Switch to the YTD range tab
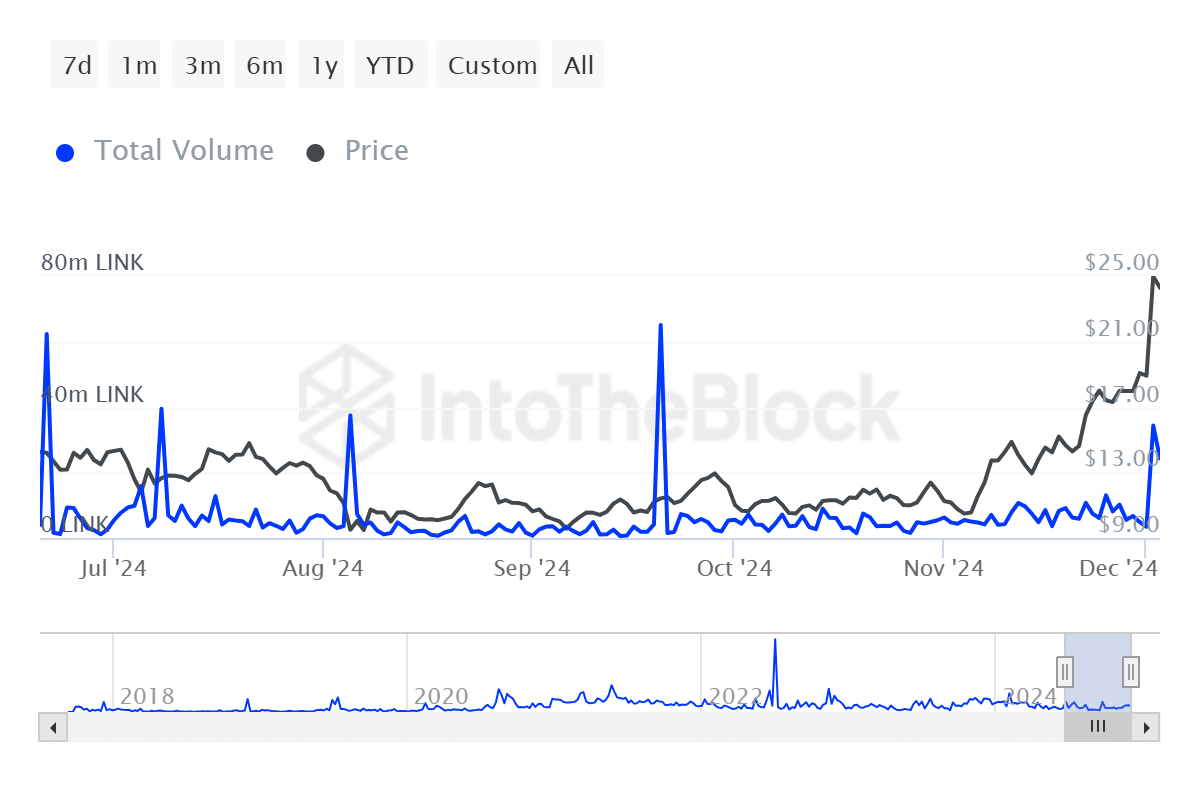This screenshot has height=800, width=1200. pos(390,64)
